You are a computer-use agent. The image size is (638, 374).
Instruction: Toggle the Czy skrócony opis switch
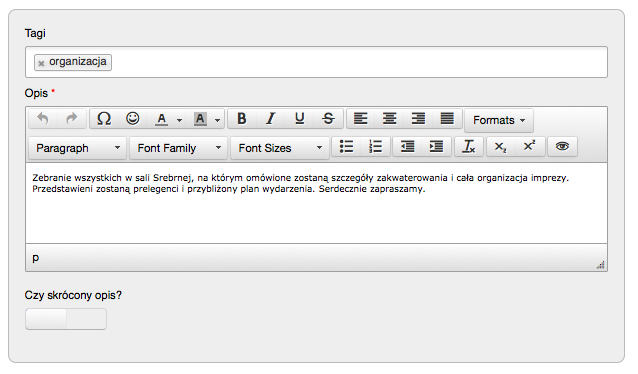(66, 319)
